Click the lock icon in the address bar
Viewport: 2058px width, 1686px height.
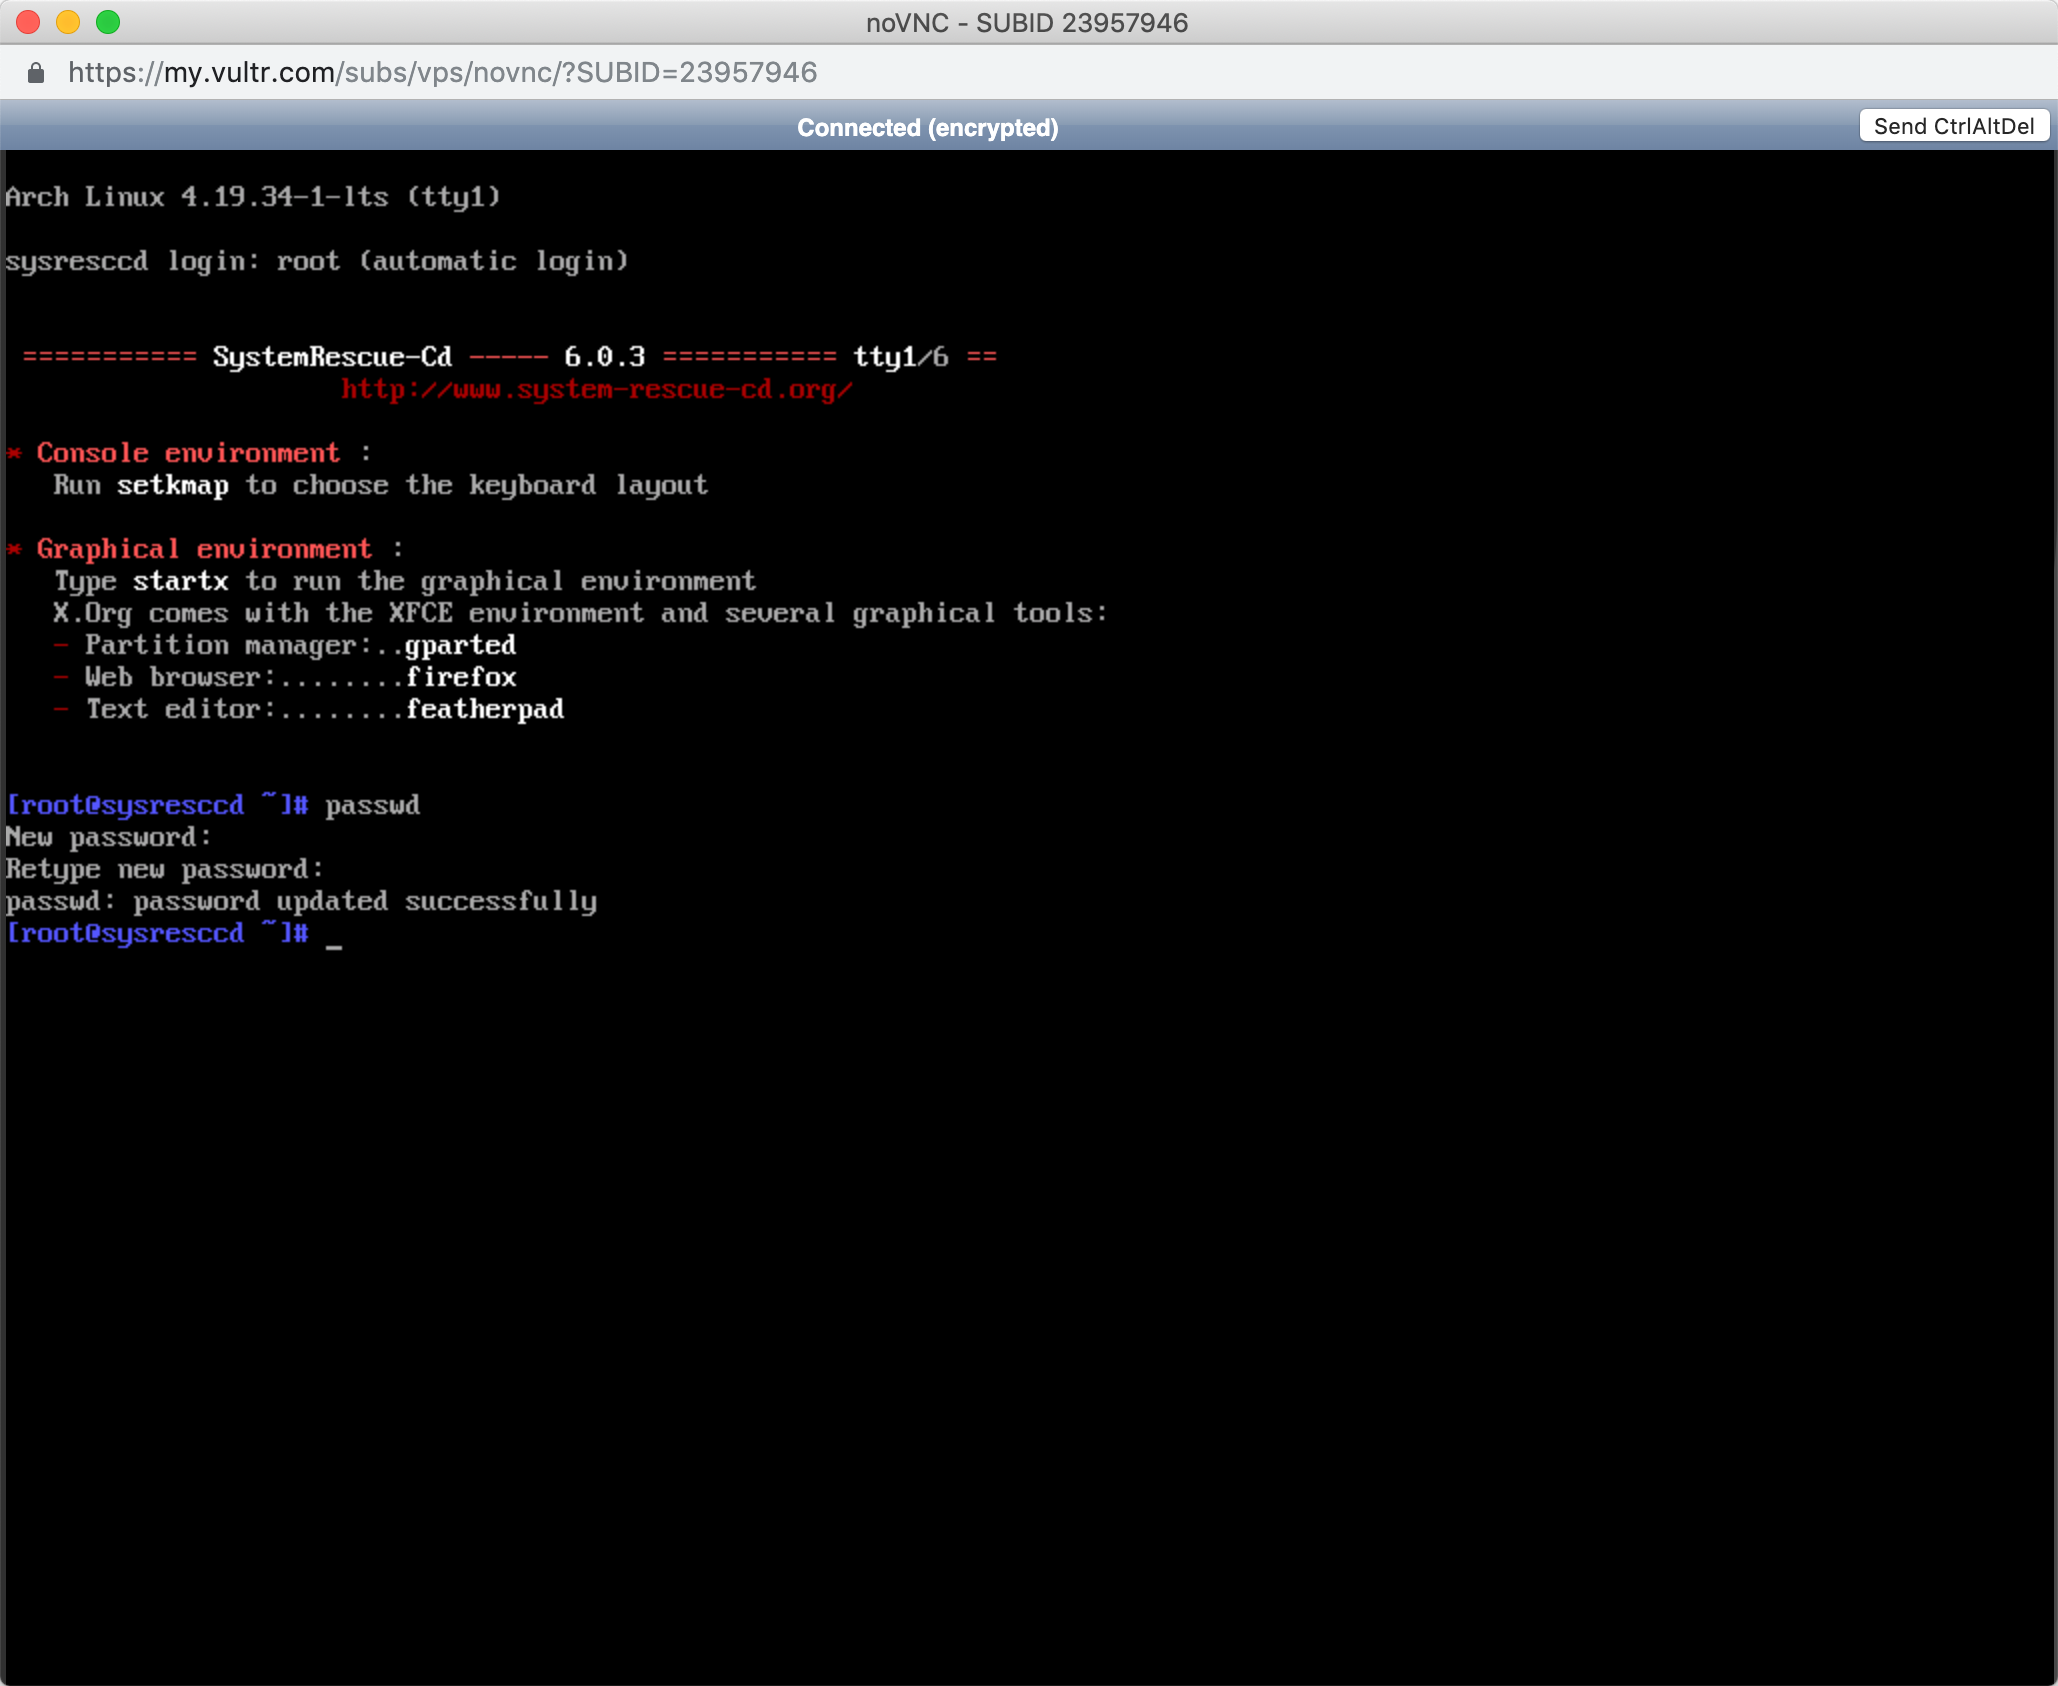(x=36, y=73)
